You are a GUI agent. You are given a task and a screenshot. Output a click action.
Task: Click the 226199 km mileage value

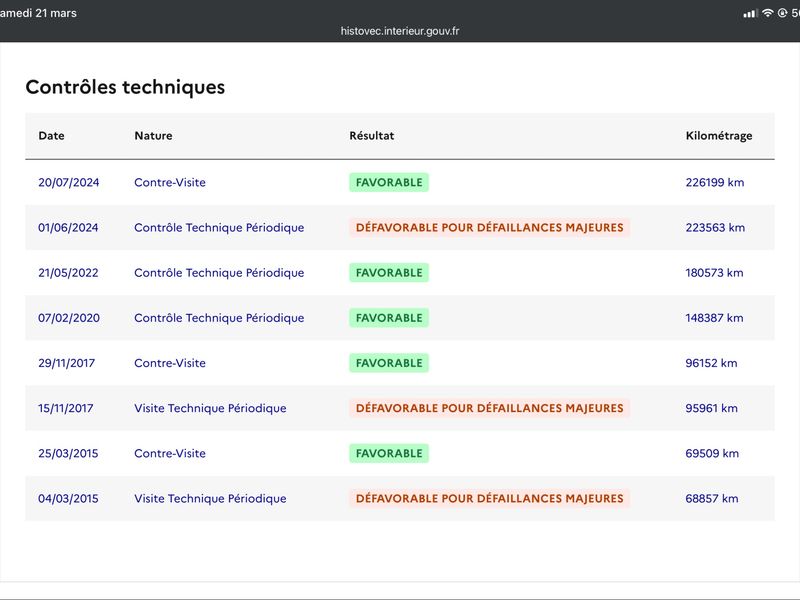pyautogui.click(x=714, y=183)
